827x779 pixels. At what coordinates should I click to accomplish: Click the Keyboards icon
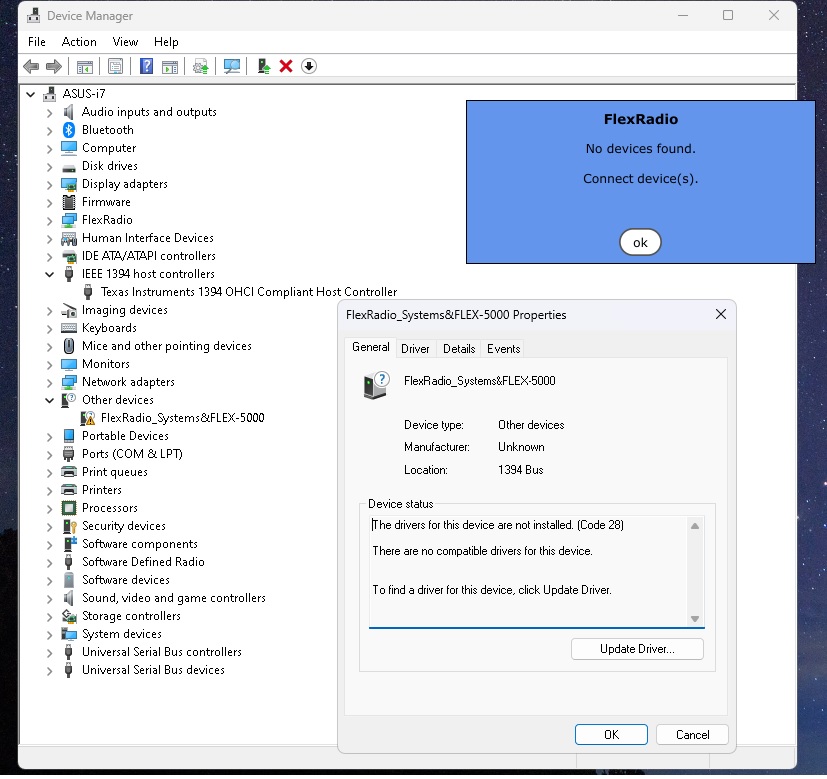(x=69, y=328)
